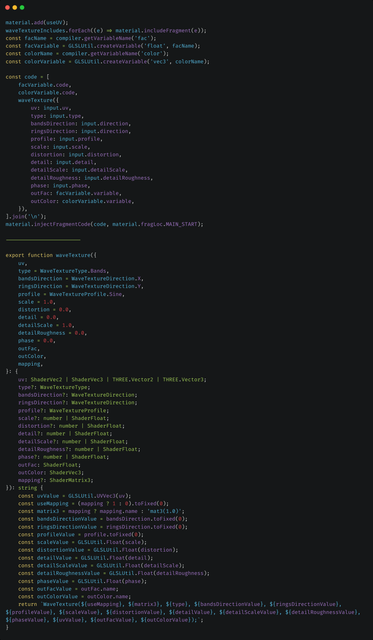Click the "outColor: ShaderVec3;" line
The height and width of the screenshot is (640, 373).
point(51,473)
